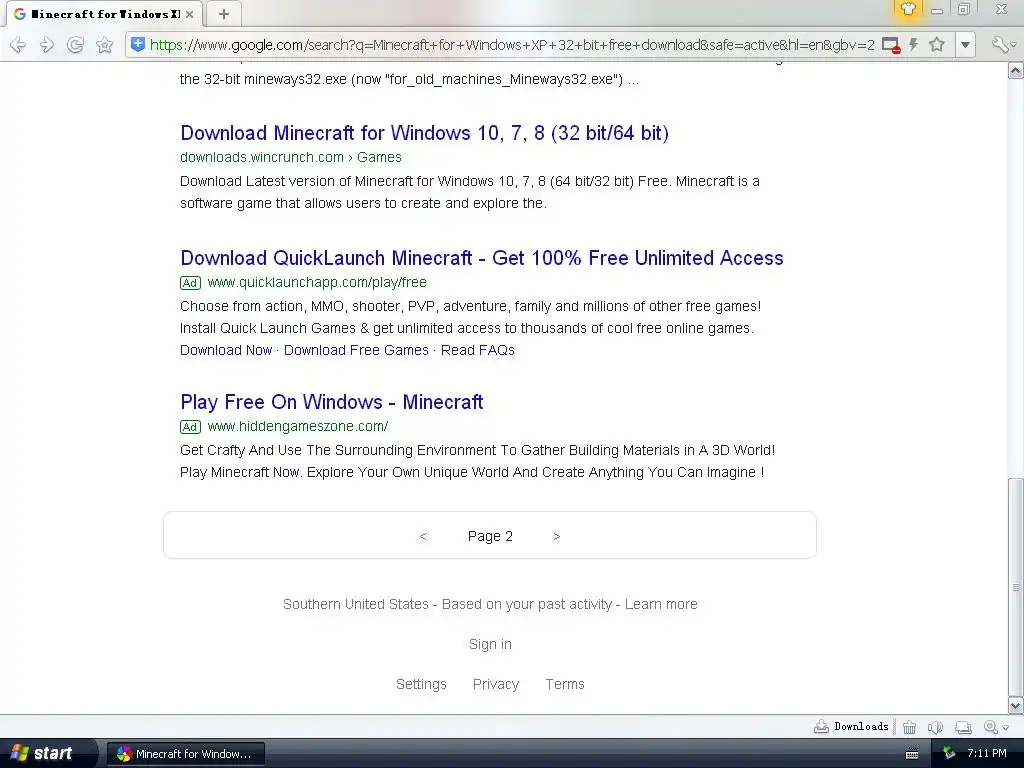Click the scrollbar down arrow
Viewport: 1024px width, 768px height.
[1016, 705]
